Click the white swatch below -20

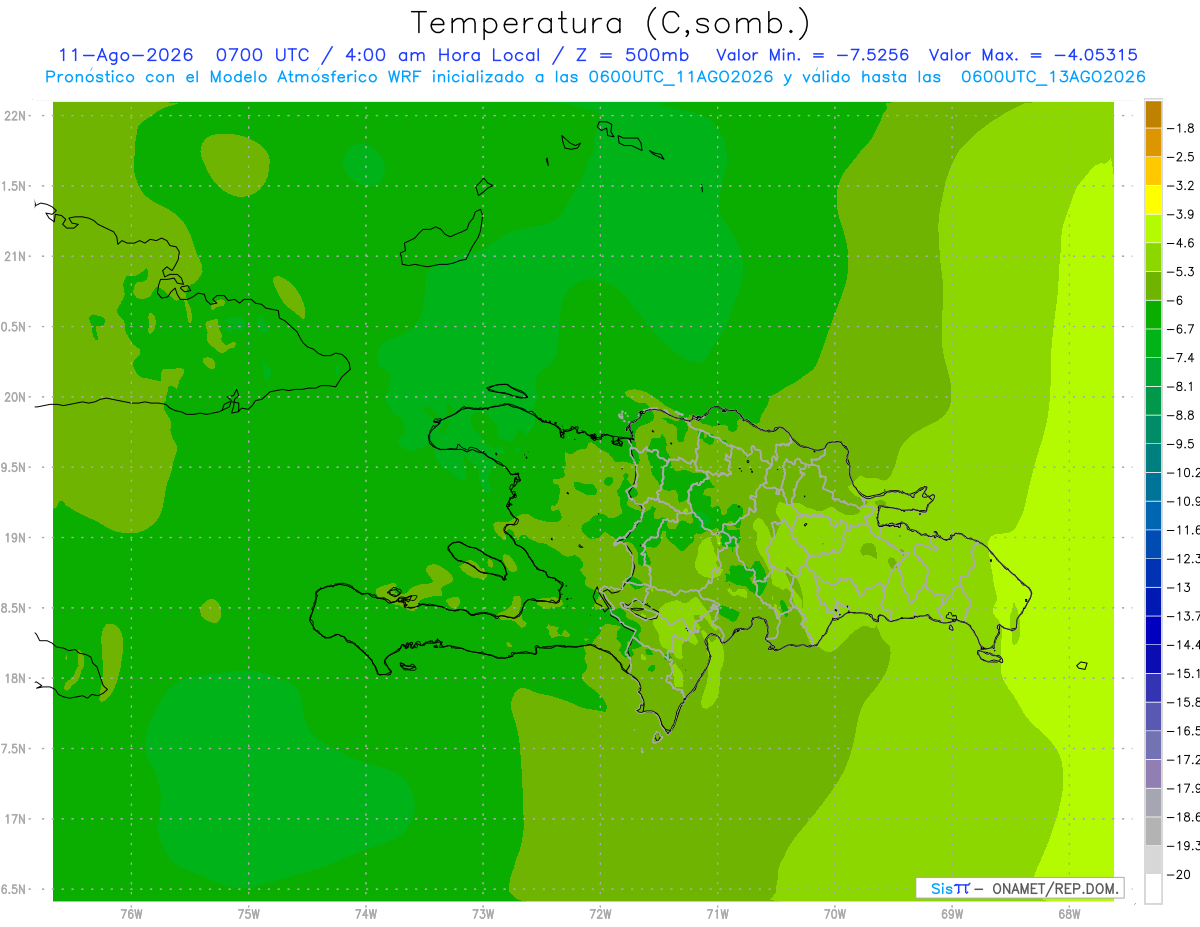click(x=1153, y=889)
